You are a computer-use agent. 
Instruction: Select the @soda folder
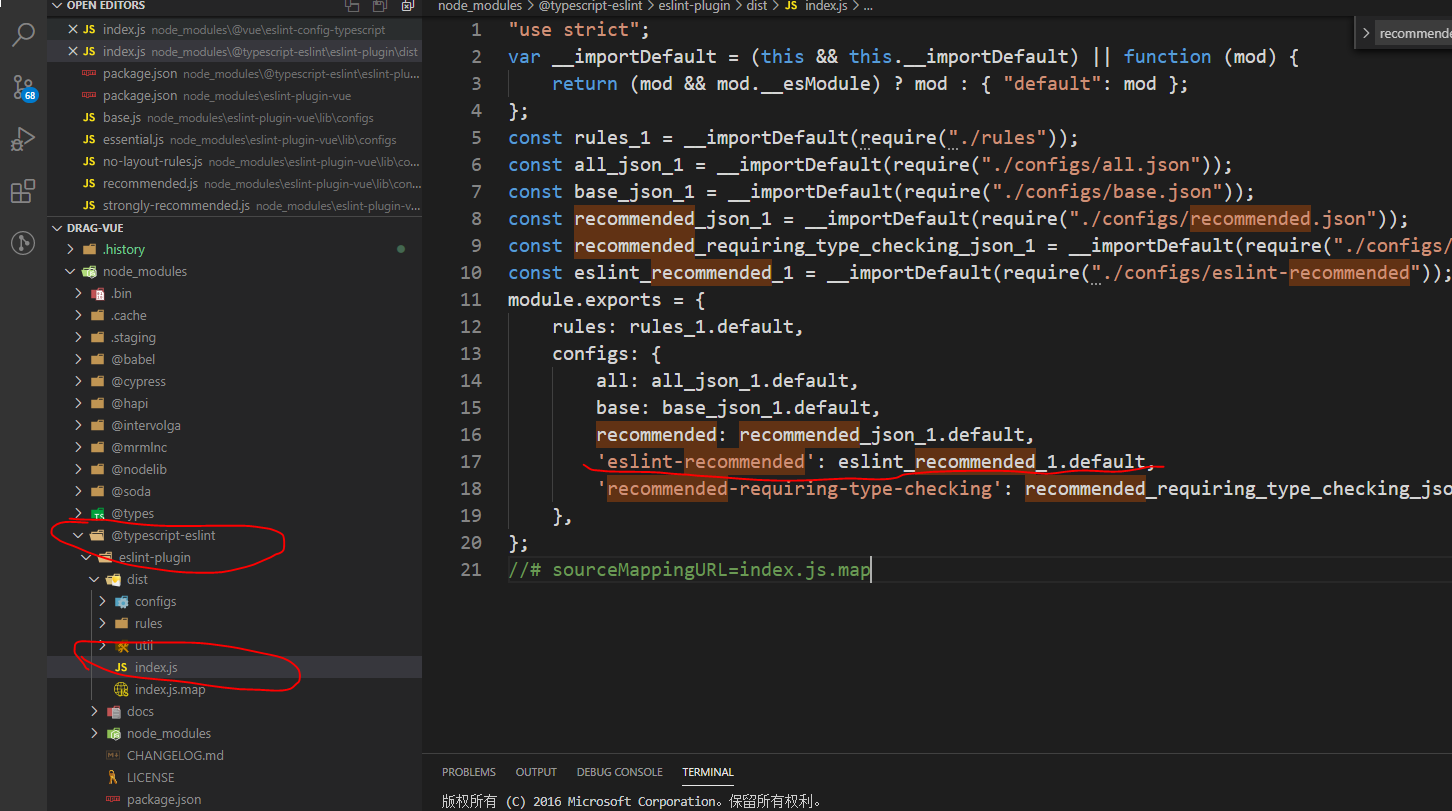click(234, 491)
